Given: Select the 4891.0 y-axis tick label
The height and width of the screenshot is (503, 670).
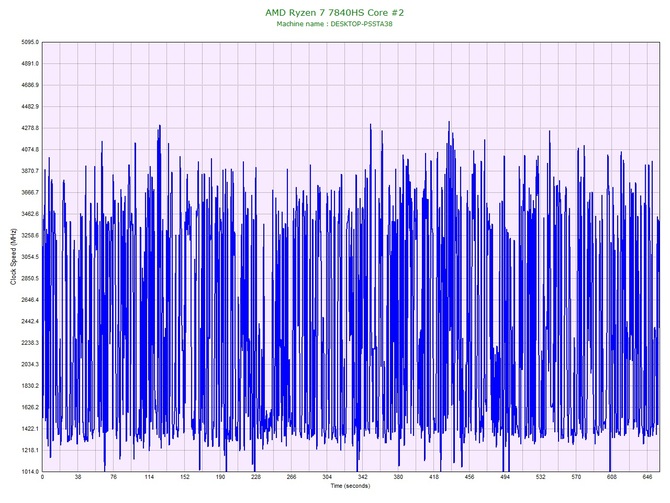Looking at the screenshot, I should coord(29,64).
